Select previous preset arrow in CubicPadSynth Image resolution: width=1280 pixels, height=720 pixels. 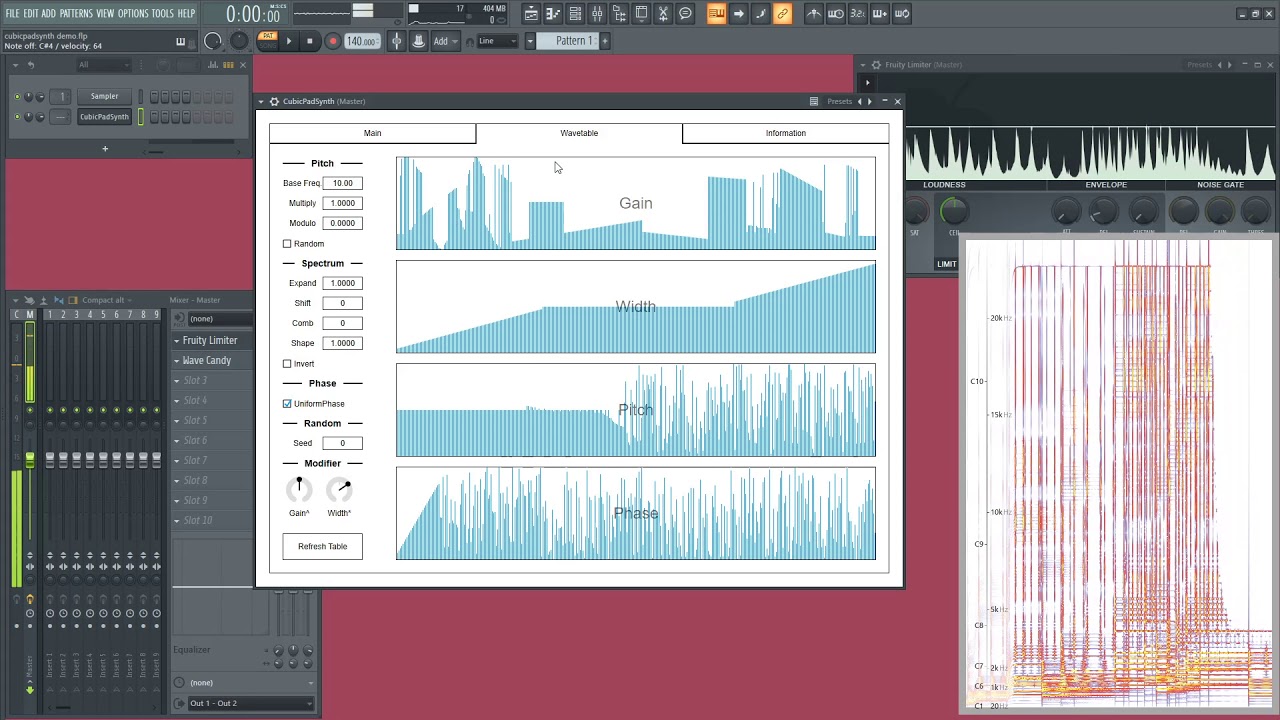click(859, 101)
